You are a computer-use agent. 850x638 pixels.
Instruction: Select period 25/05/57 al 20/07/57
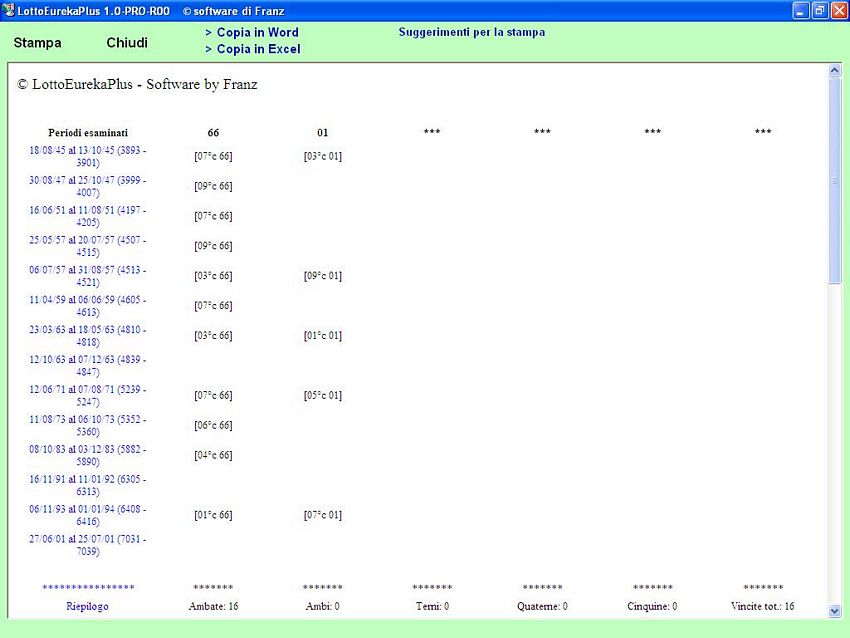click(88, 246)
